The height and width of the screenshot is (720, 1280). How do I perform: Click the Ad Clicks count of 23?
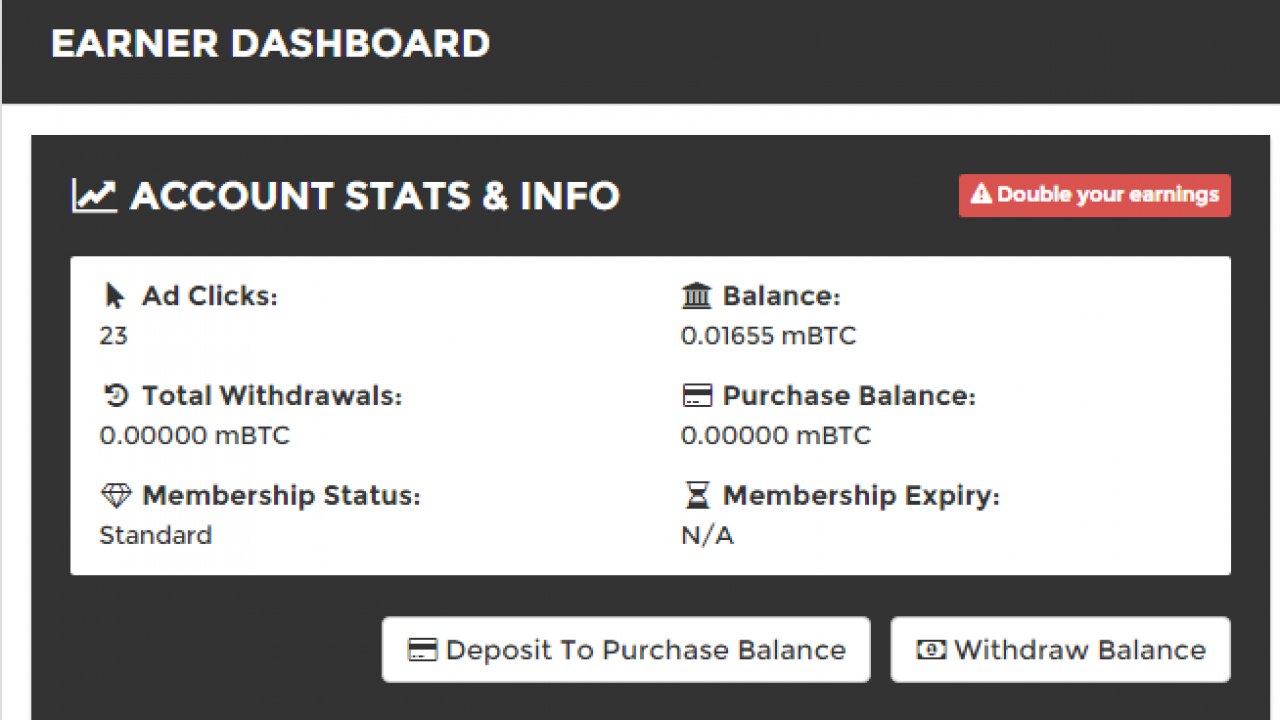point(113,336)
